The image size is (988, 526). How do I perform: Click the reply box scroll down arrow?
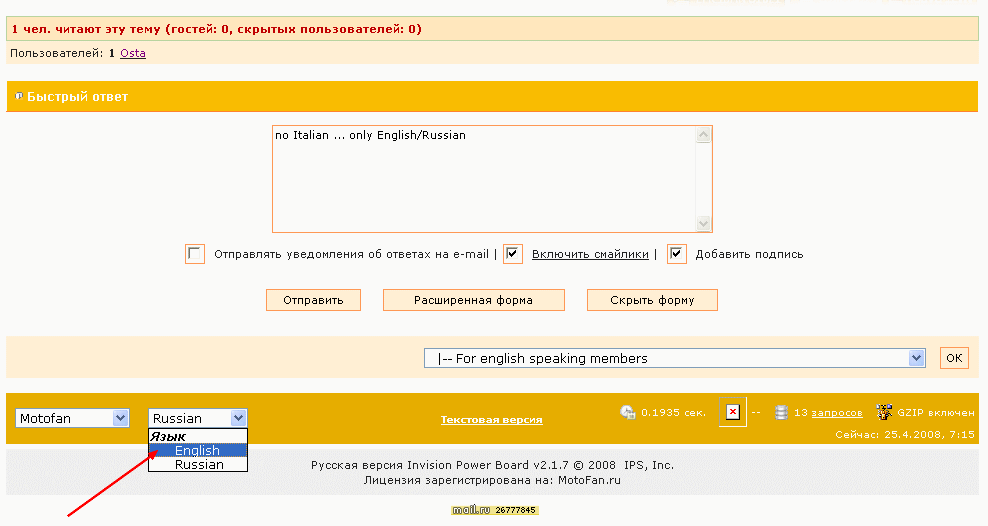pos(703,224)
